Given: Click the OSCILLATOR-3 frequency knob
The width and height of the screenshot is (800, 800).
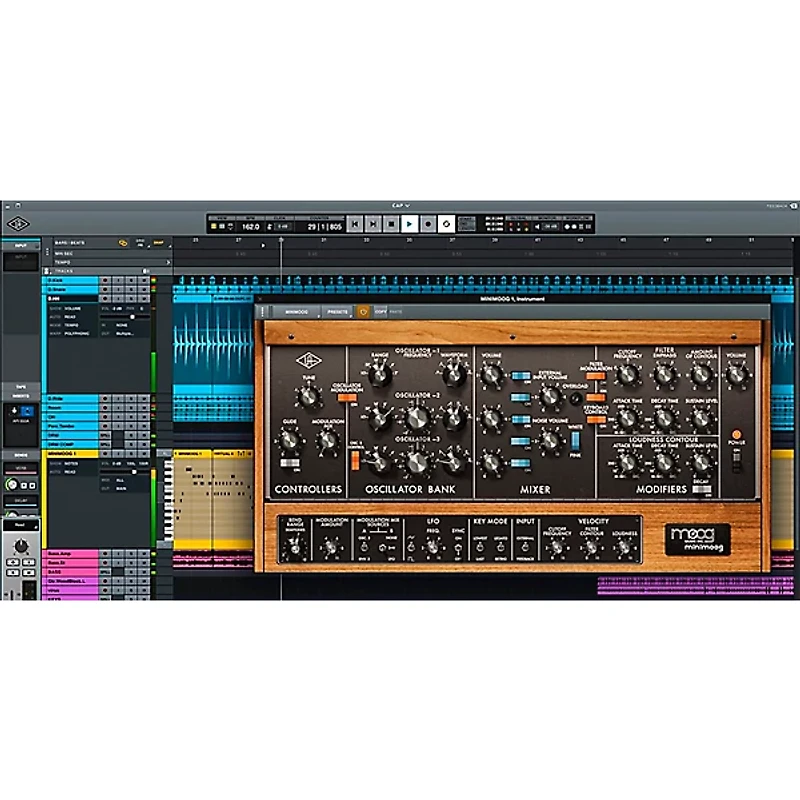Looking at the screenshot, I should point(417,462).
